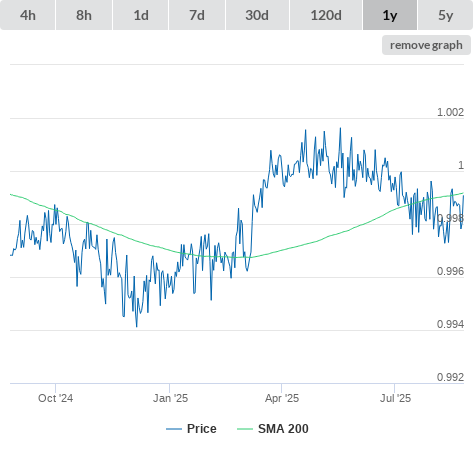Screen dimensions: 474x455
Task: Switch chart to 30d view
Action: point(257,15)
